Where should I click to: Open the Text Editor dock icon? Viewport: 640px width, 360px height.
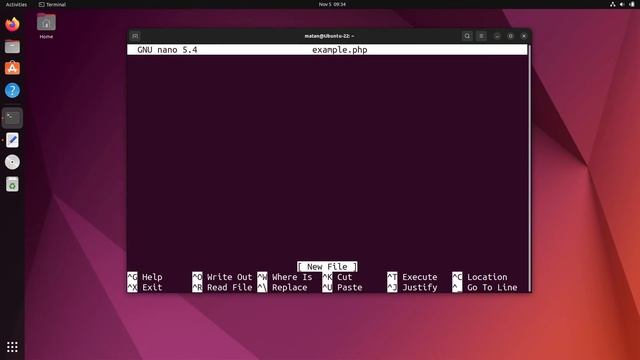(12, 140)
